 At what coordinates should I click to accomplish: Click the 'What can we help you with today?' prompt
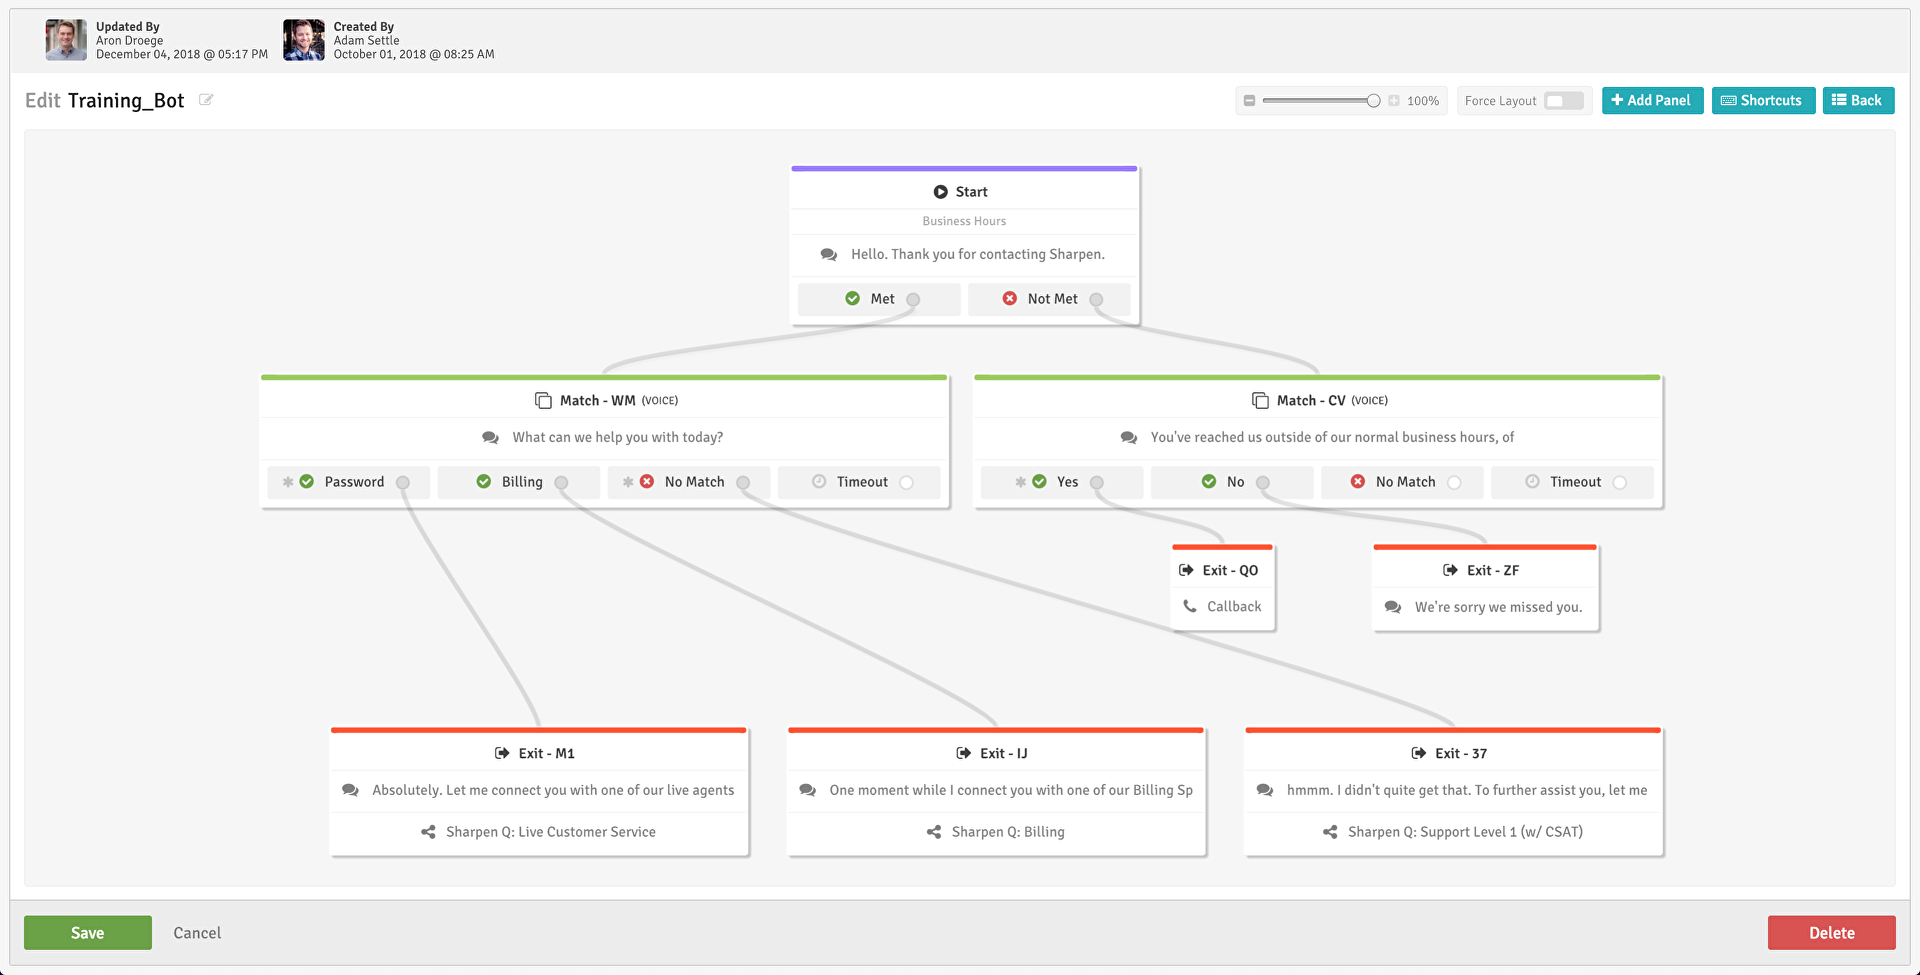tap(618, 437)
